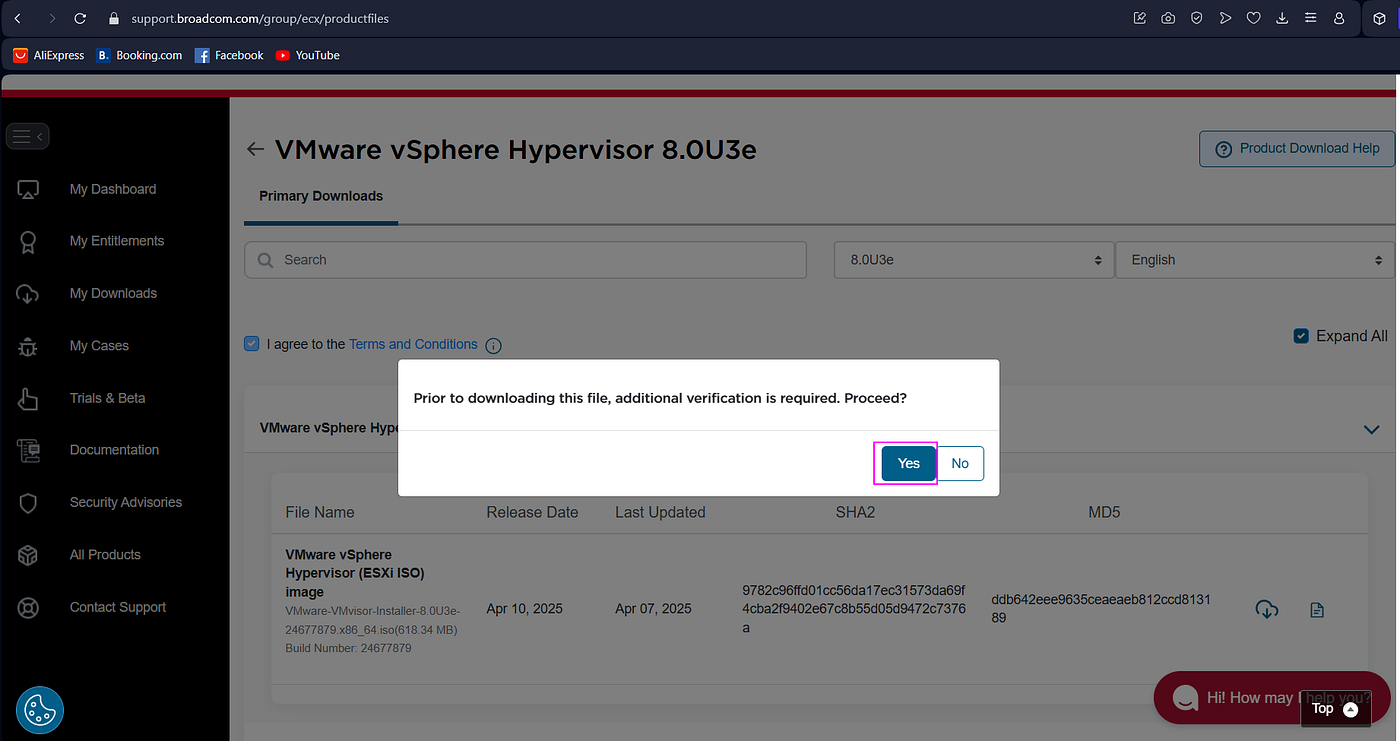Image resolution: width=1400 pixels, height=741 pixels.
Task: Open the browser profile account icon
Action: [x=1339, y=18]
